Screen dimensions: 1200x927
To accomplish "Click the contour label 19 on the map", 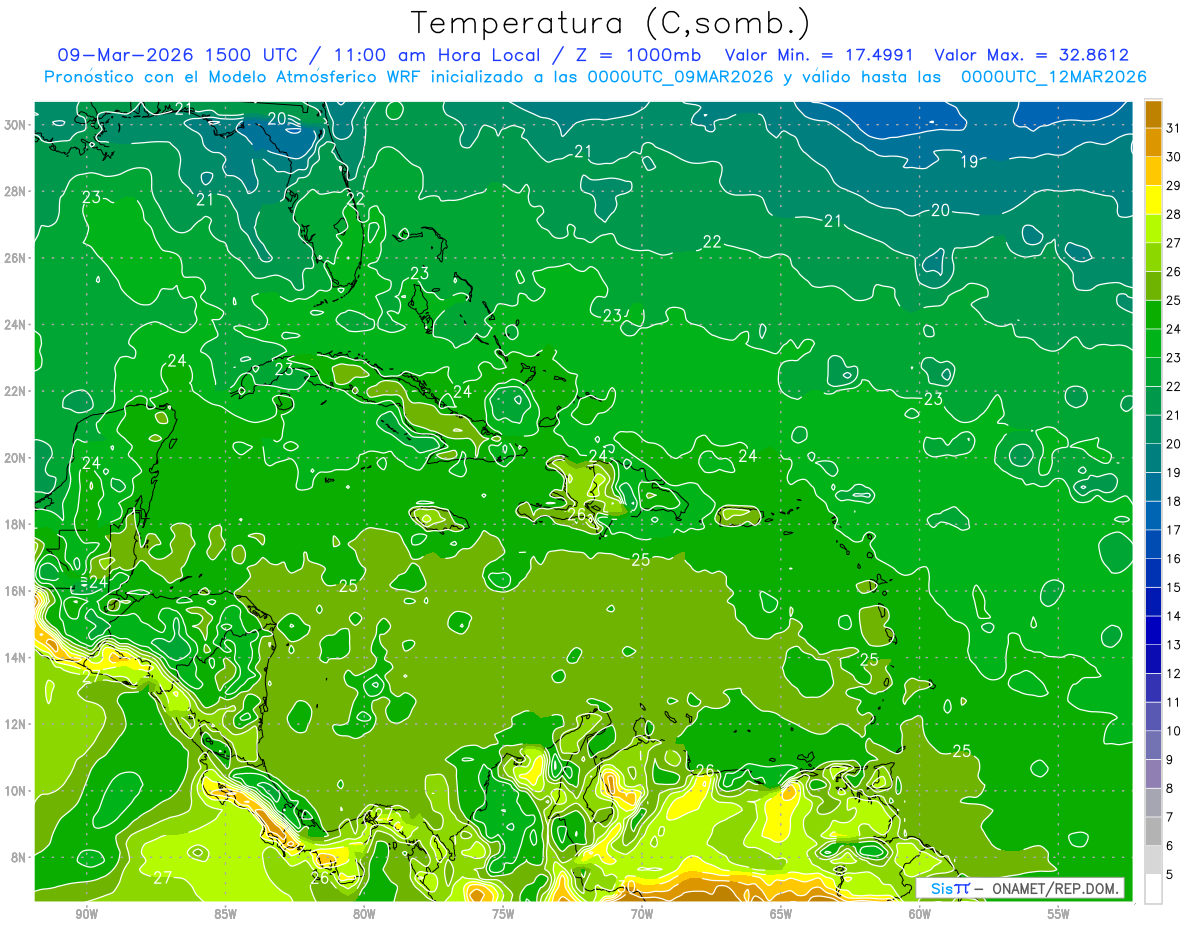I will click(x=969, y=162).
